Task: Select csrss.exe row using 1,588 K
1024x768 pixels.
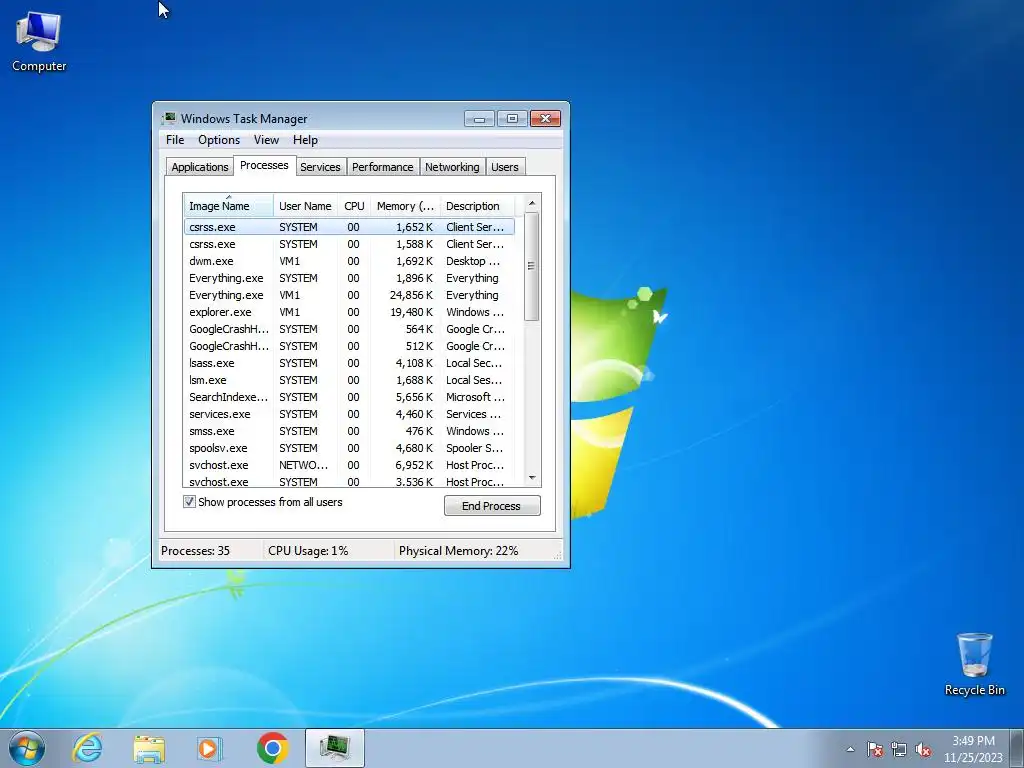Action: 349,244
